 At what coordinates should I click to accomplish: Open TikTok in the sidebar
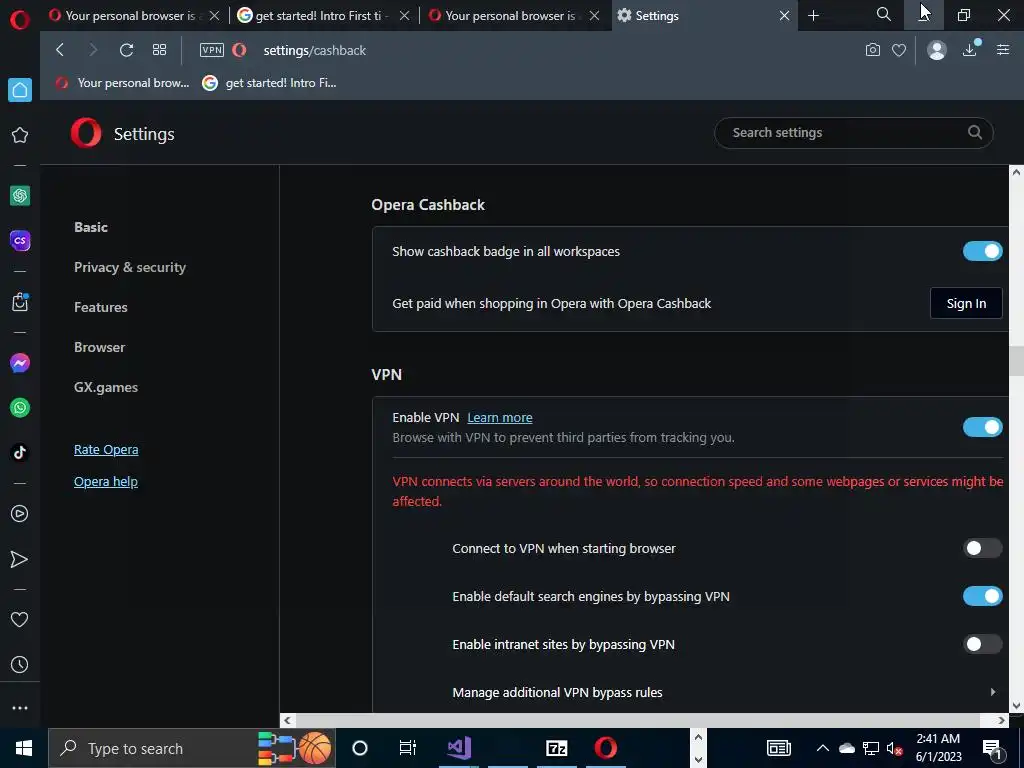coord(20,452)
